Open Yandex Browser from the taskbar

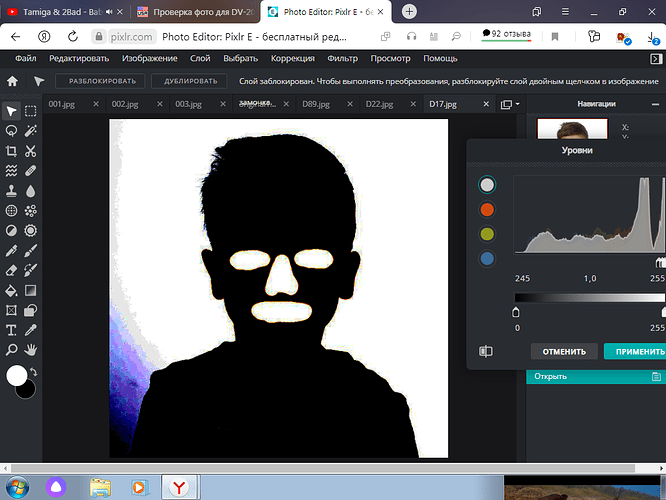coord(179,487)
